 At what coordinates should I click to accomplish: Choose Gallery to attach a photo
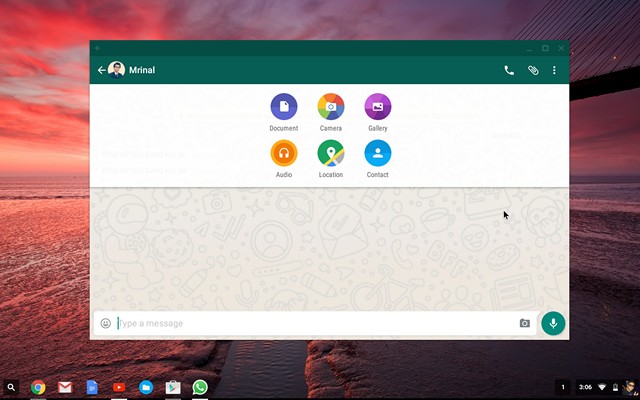[378, 107]
